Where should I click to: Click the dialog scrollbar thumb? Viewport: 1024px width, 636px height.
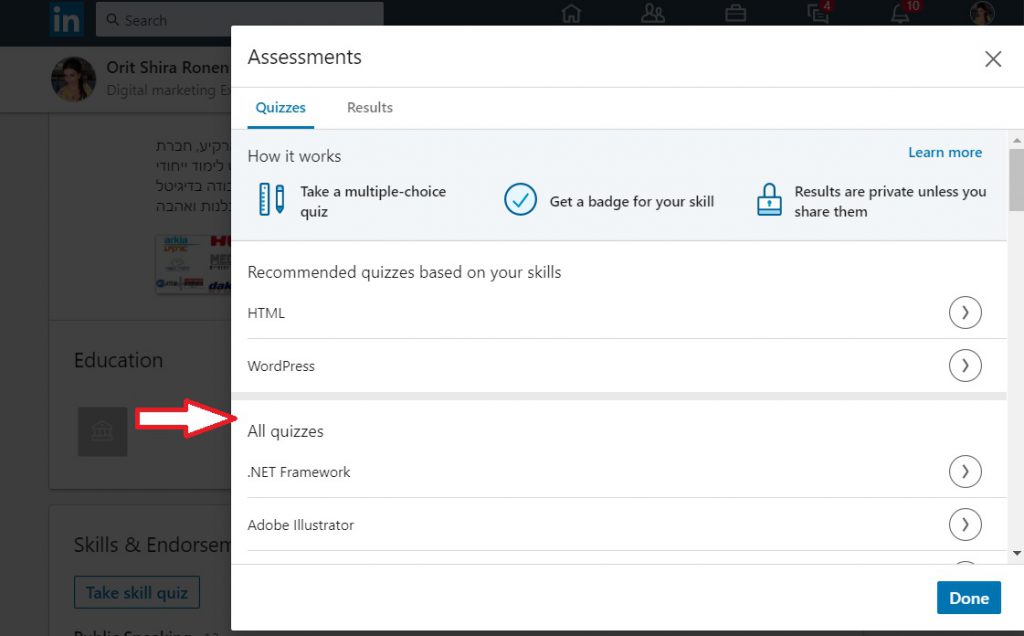pos(1016,180)
